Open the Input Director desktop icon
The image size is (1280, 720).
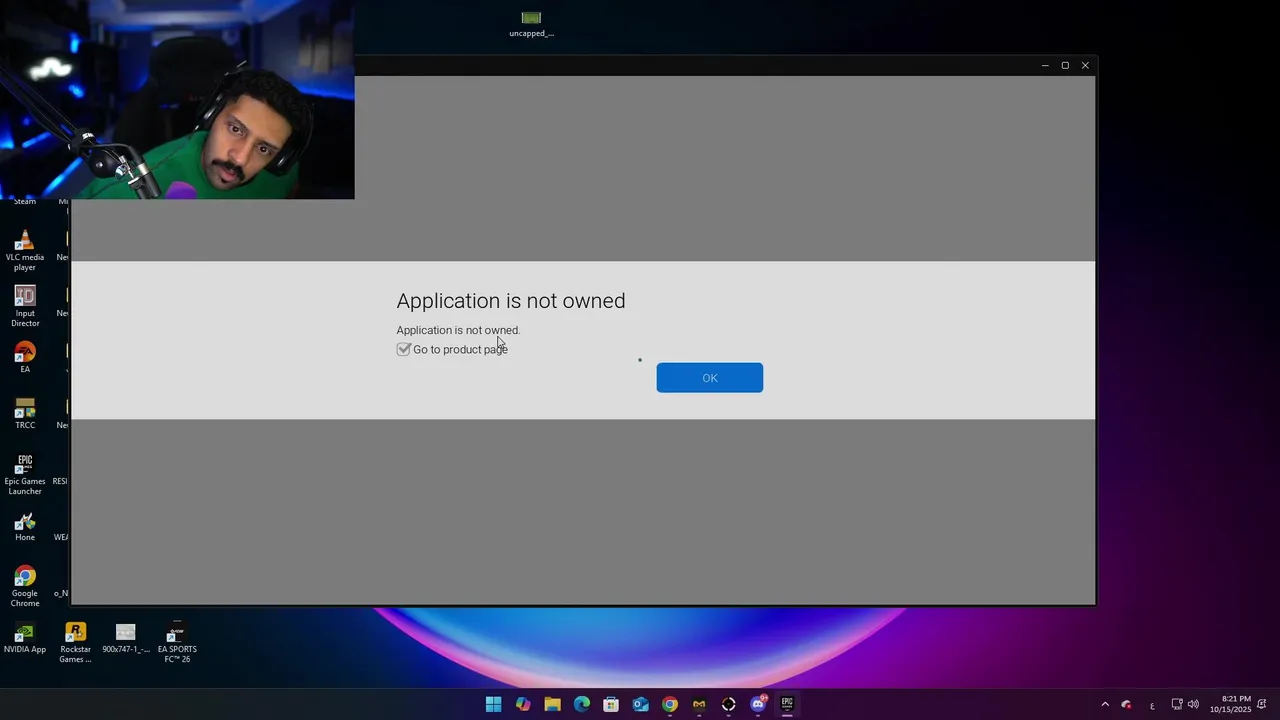(25, 307)
